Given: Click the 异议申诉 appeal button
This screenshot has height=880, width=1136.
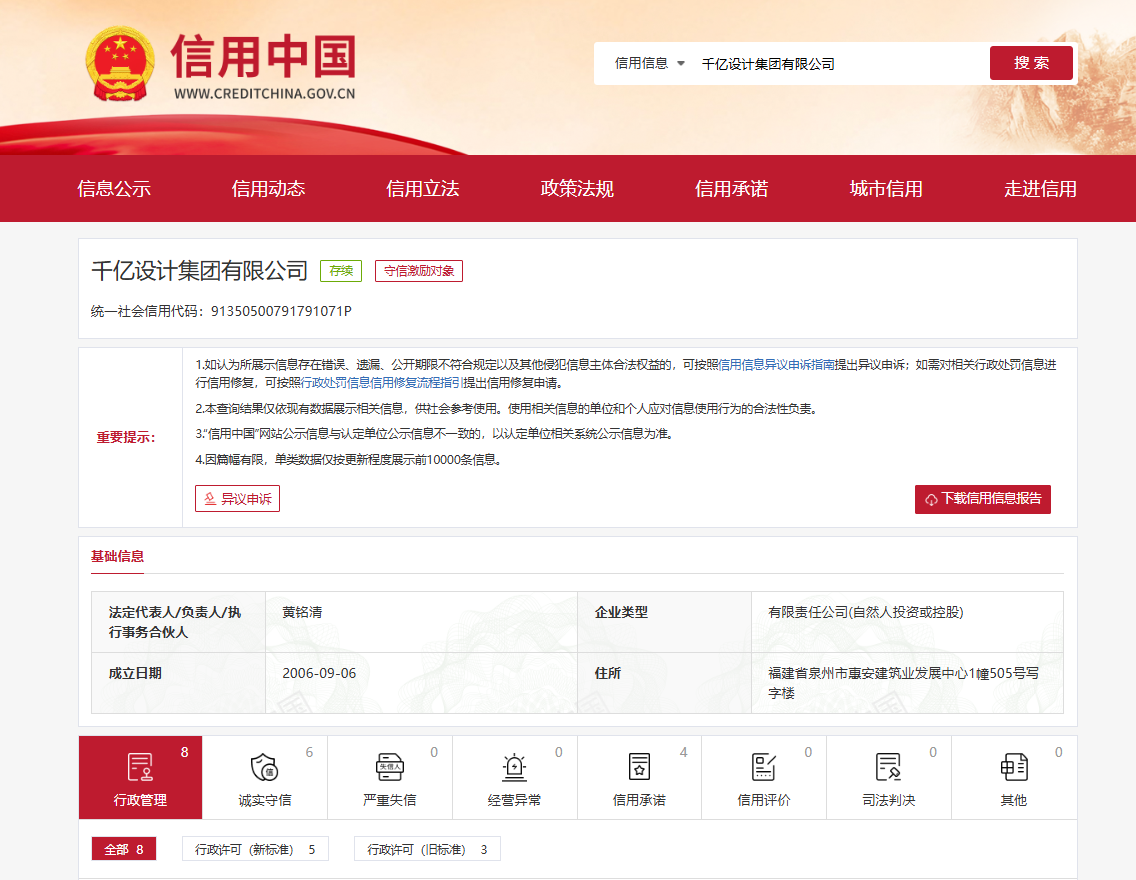Looking at the screenshot, I should pyautogui.click(x=237, y=499).
